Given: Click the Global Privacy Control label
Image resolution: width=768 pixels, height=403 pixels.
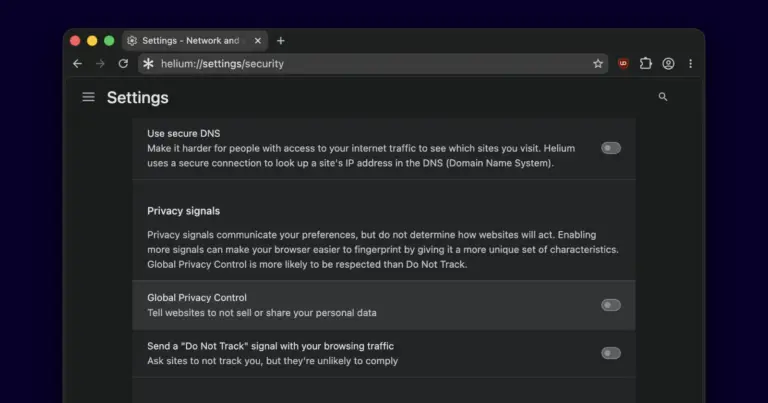Looking at the screenshot, I should (x=196, y=298).
